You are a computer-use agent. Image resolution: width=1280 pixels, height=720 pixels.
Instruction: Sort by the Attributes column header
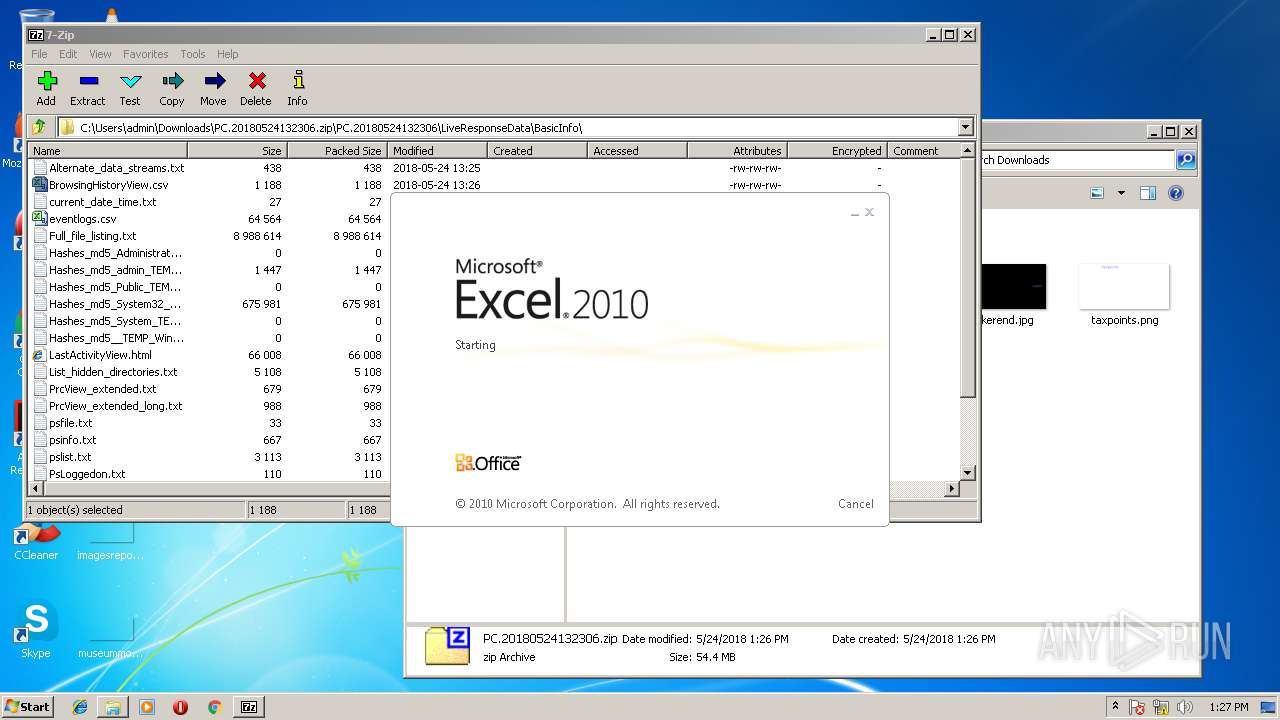click(737, 151)
